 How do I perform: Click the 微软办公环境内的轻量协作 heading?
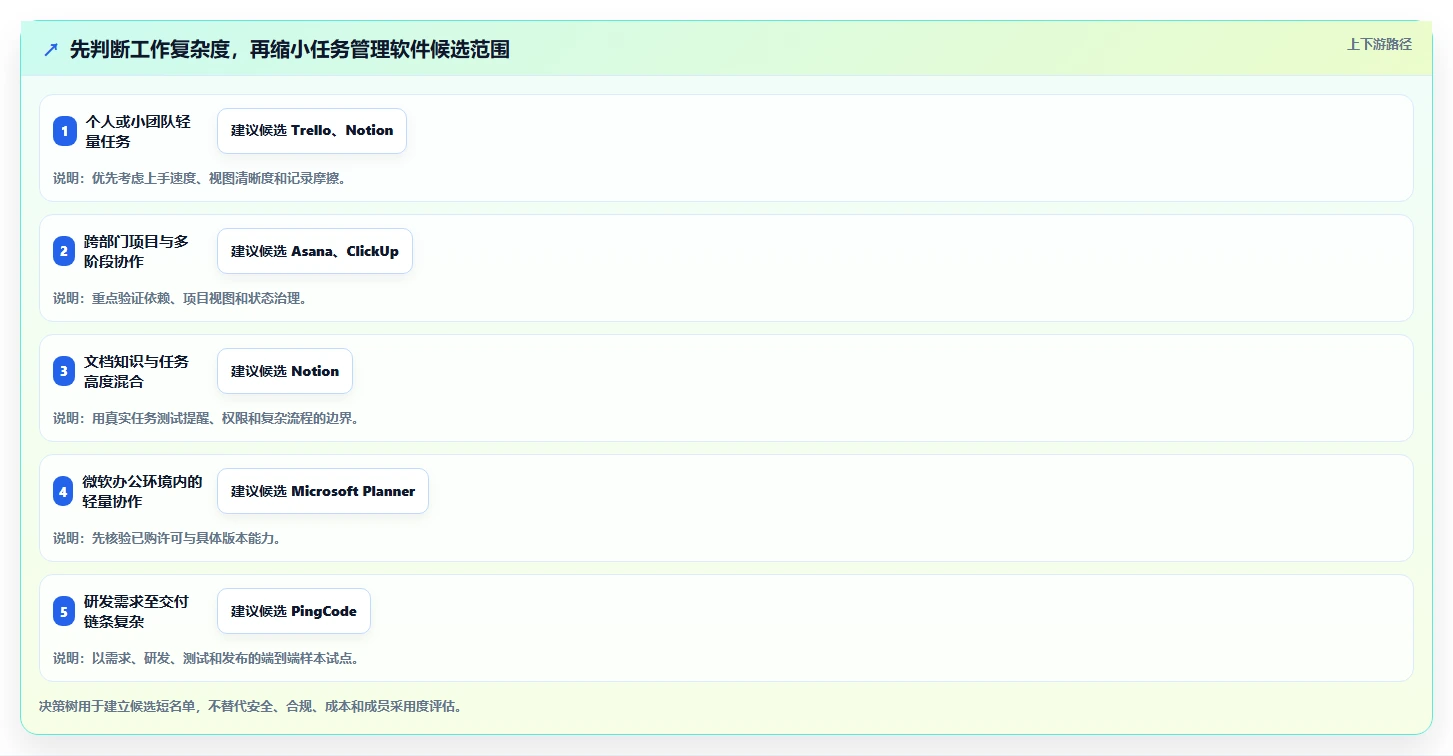click(143, 491)
